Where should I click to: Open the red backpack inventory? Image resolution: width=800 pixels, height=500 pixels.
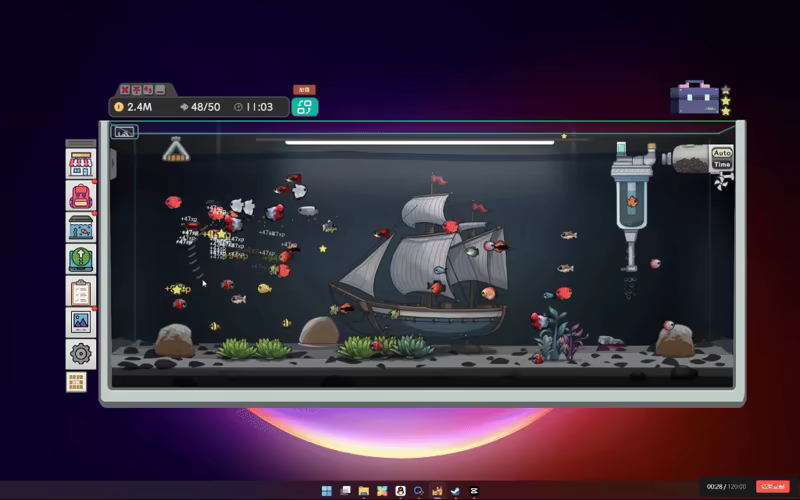[81, 196]
